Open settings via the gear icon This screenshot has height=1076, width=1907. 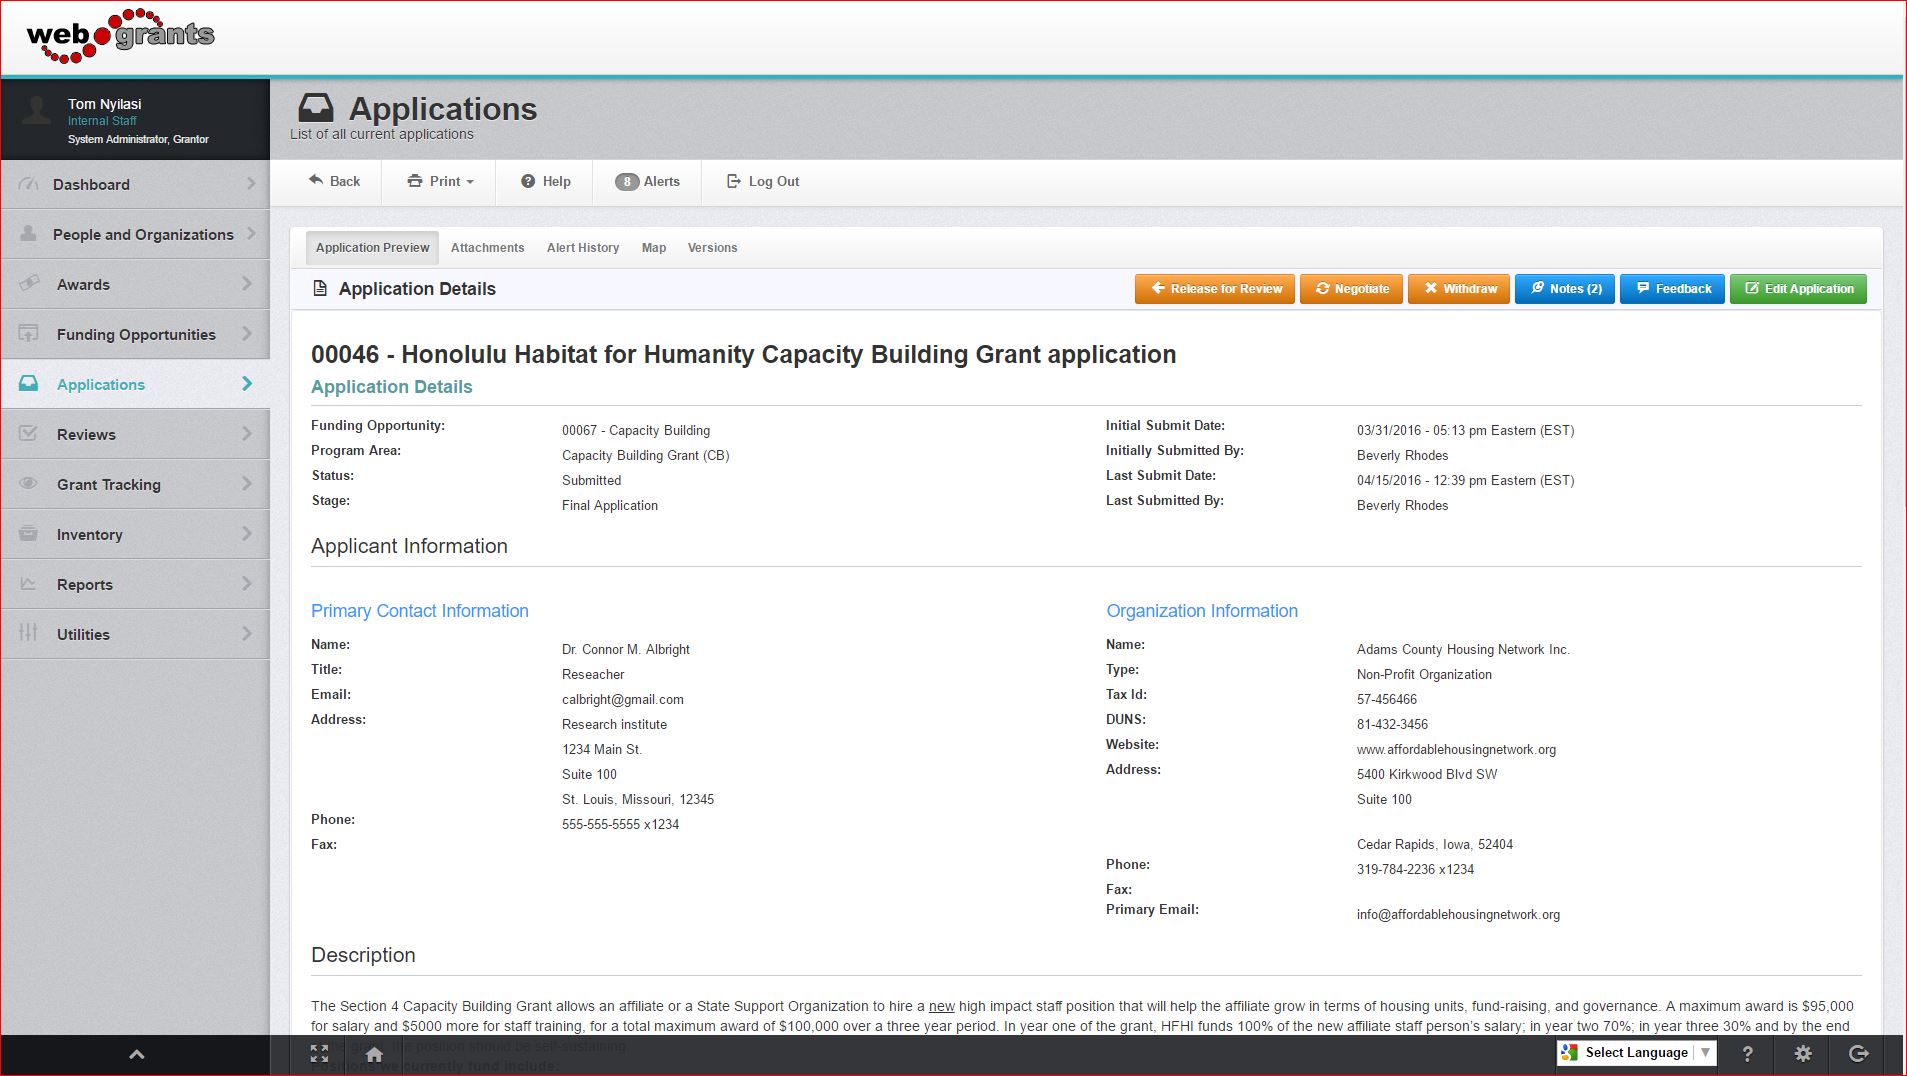[x=1803, y=1053]
